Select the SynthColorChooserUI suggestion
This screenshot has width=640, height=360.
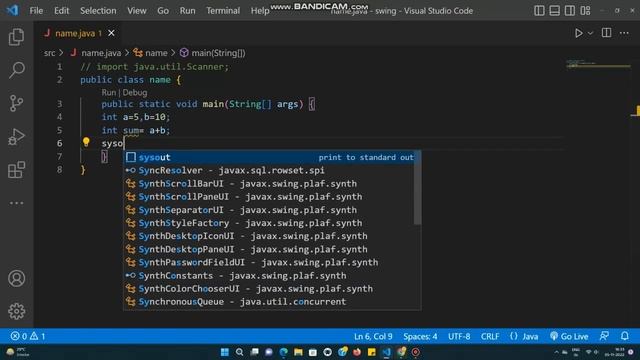point(269,289)
